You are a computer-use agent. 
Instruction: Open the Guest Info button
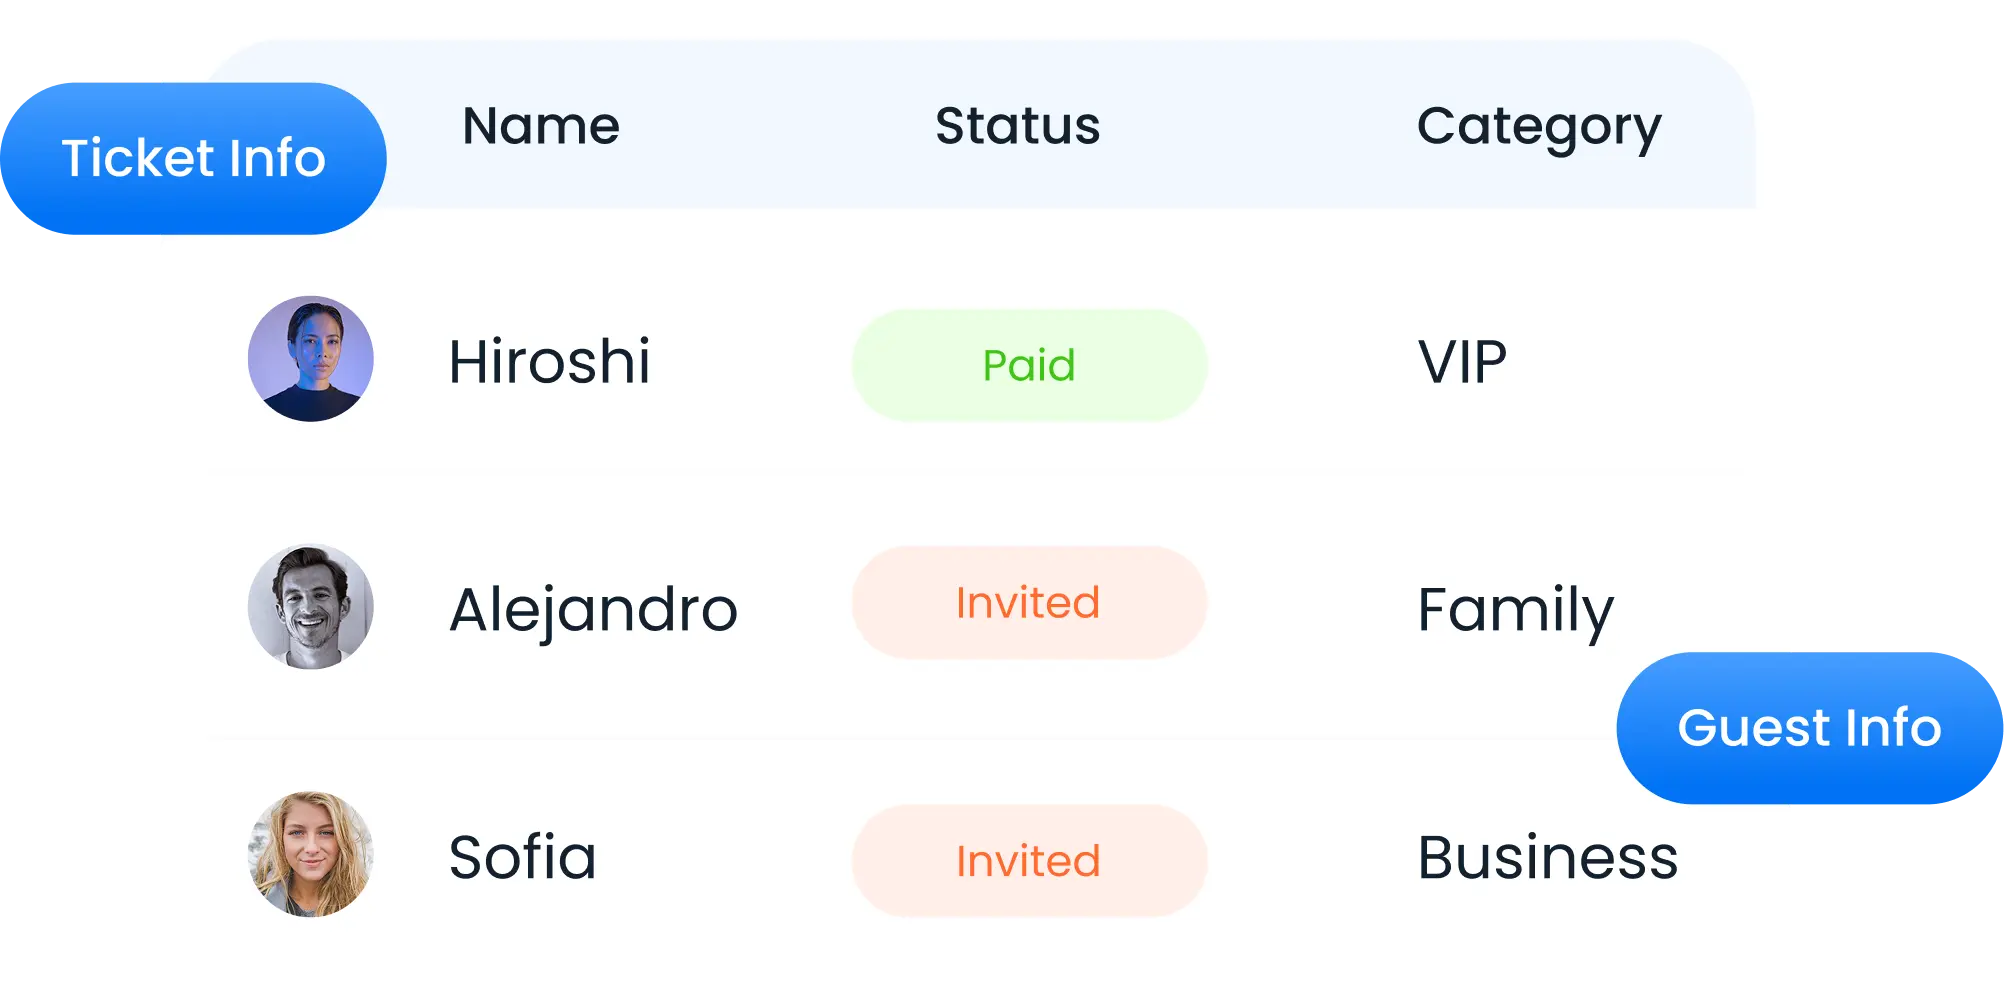pos(1809,728)
